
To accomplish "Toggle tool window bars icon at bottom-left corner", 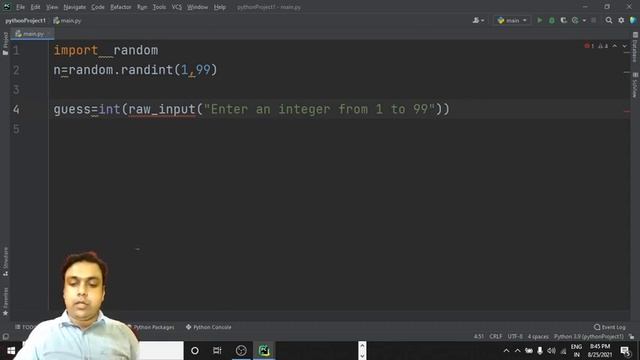I will tap(6, 337).
